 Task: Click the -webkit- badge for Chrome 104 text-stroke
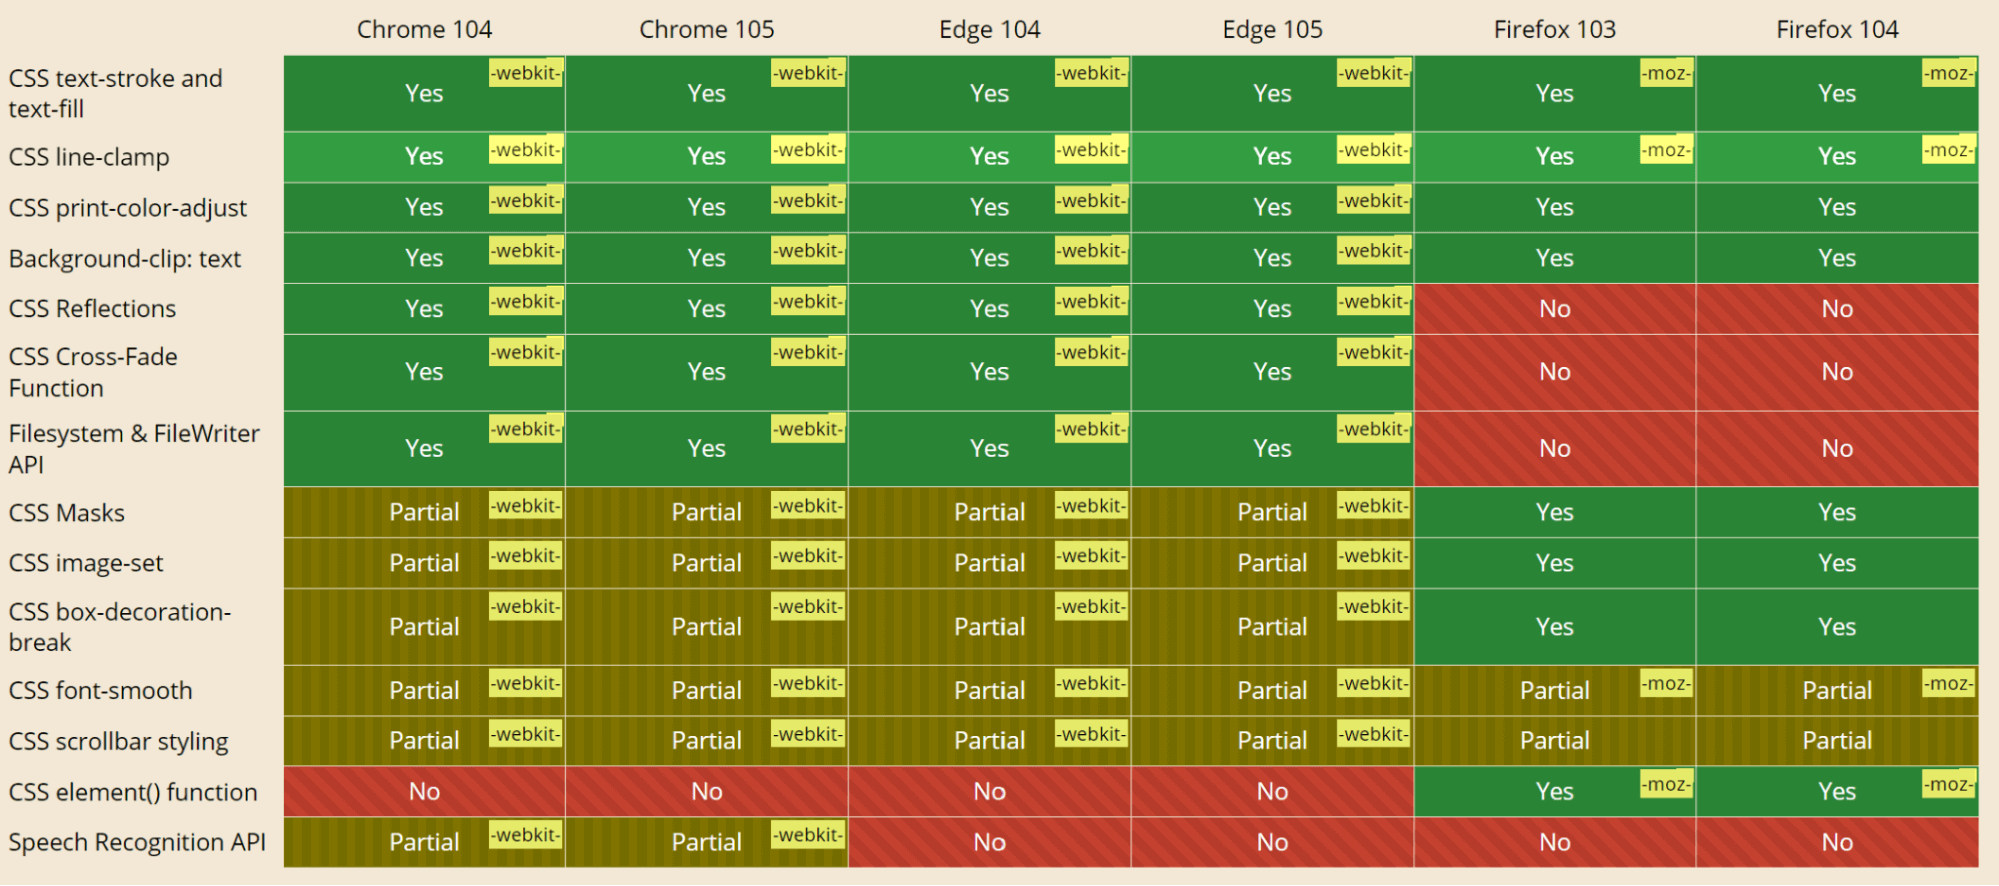click(526, 73)
